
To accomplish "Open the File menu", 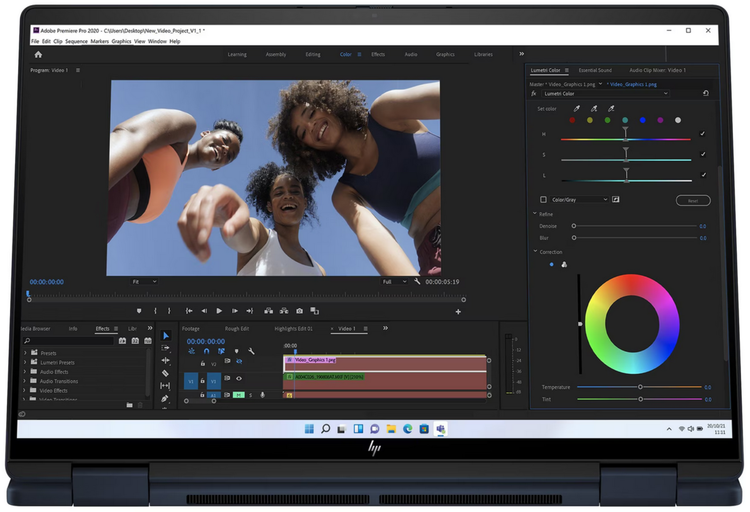I will pos(35,41).
